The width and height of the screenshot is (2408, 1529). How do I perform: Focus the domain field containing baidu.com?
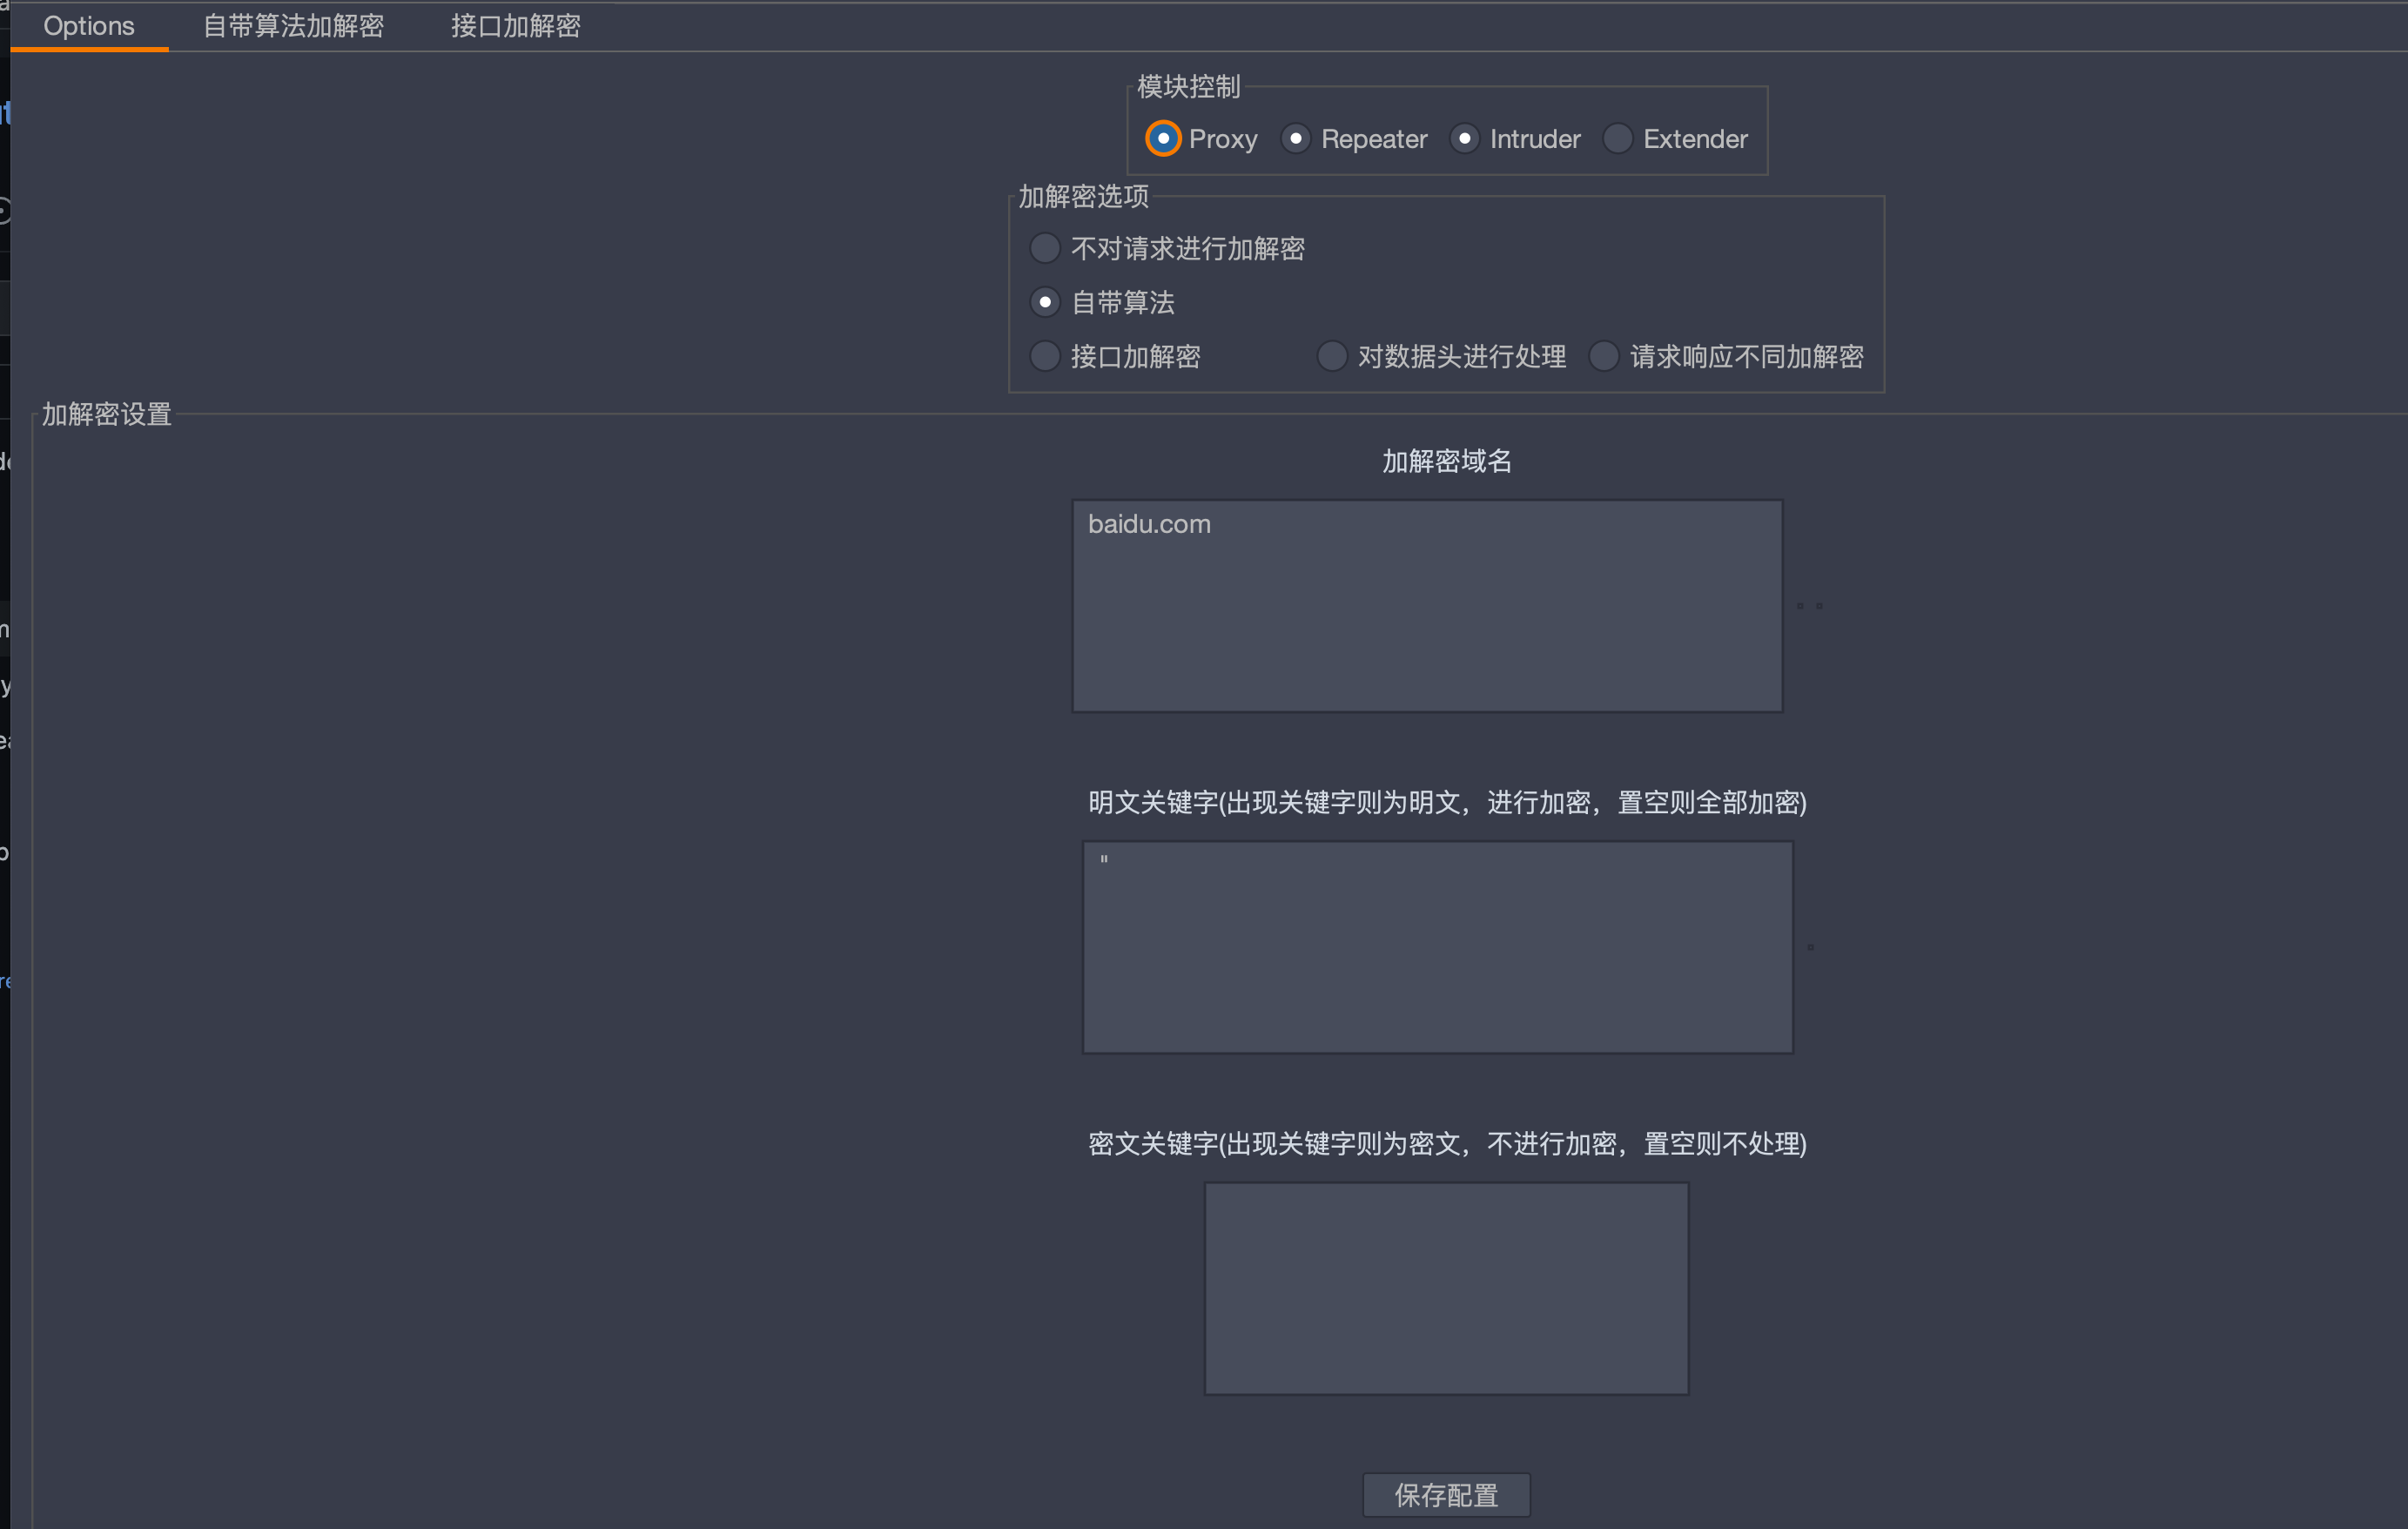tap(1427, 606)
